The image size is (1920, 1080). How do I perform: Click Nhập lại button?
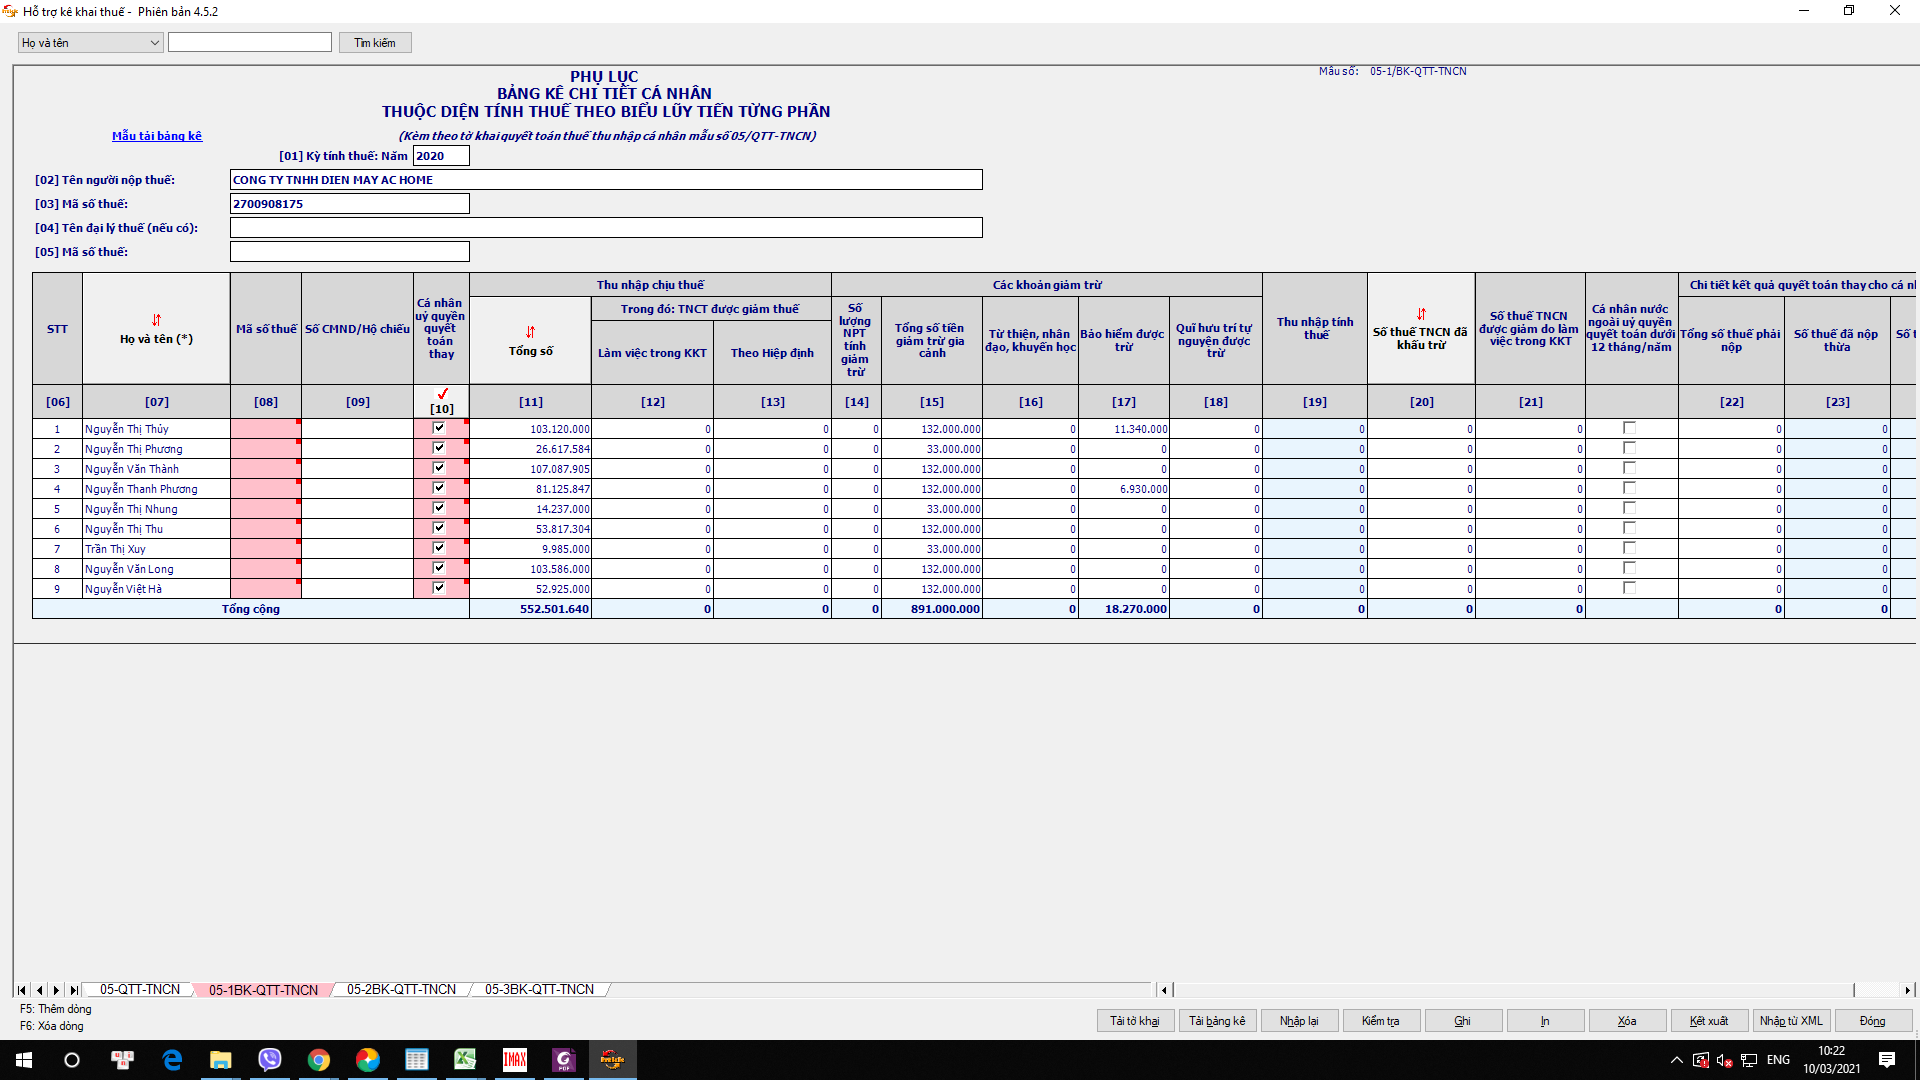click(1299, 1021)
